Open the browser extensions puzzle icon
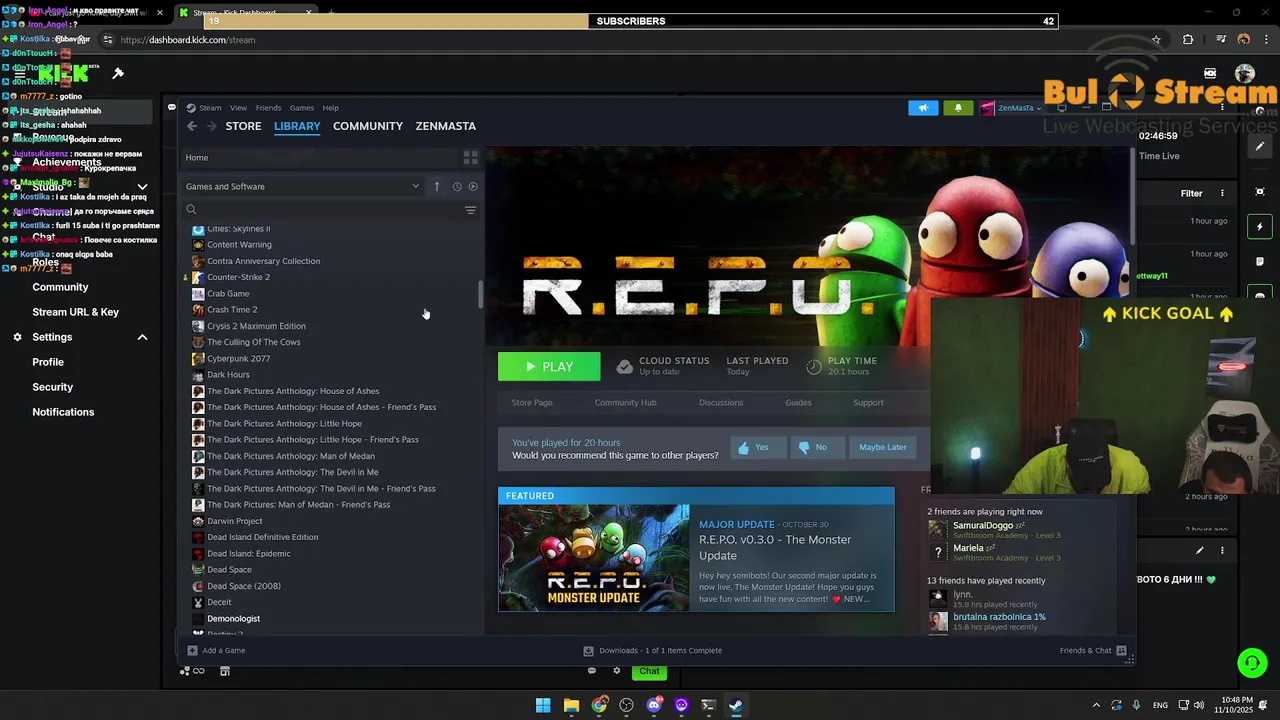 coord(1188,40)
